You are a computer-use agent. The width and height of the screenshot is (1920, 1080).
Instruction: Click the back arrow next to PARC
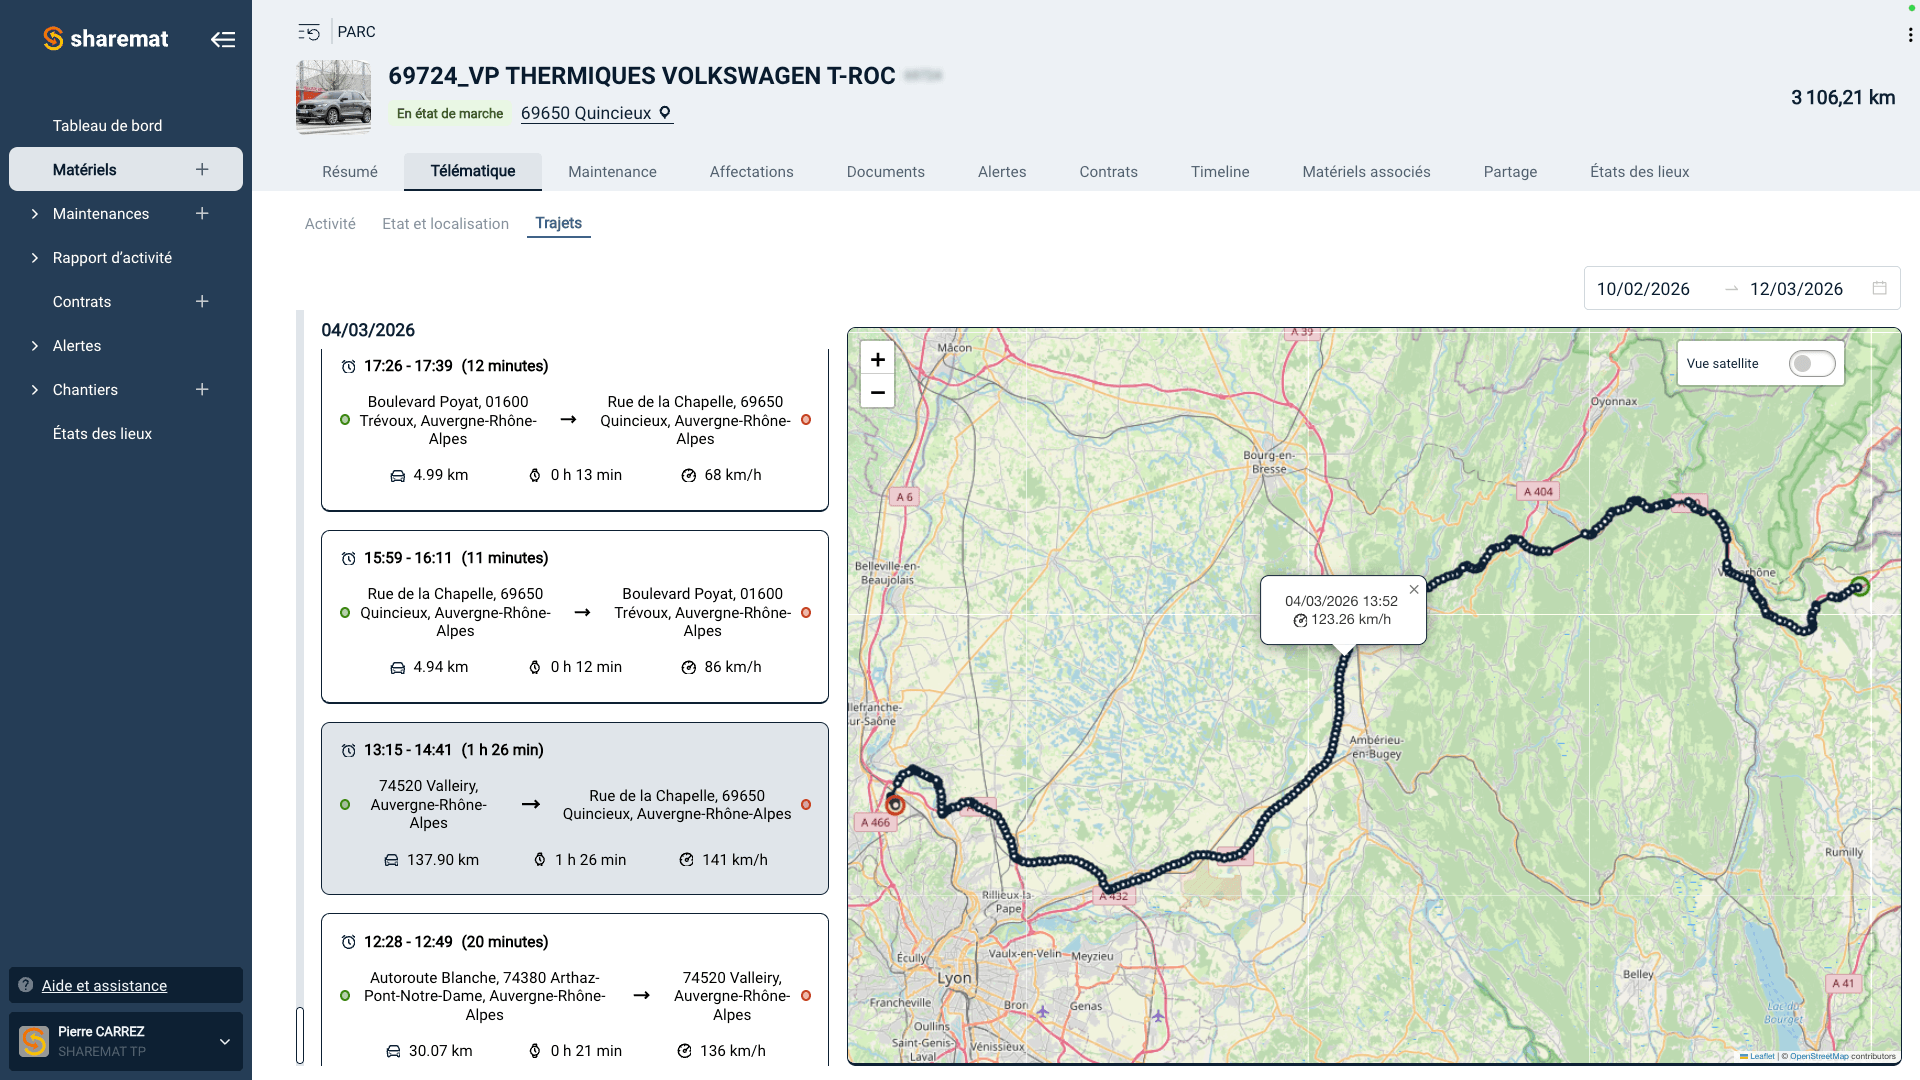coord(307,32)
